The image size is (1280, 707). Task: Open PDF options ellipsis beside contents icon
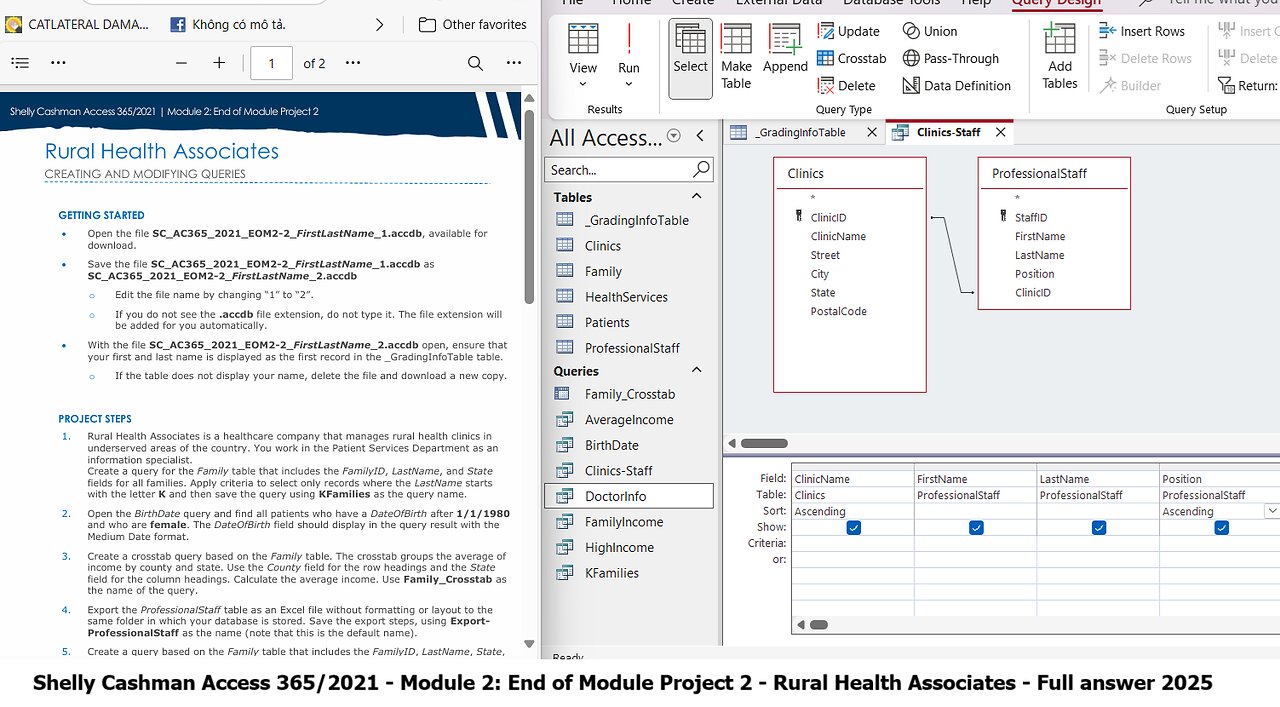[58, 63]
